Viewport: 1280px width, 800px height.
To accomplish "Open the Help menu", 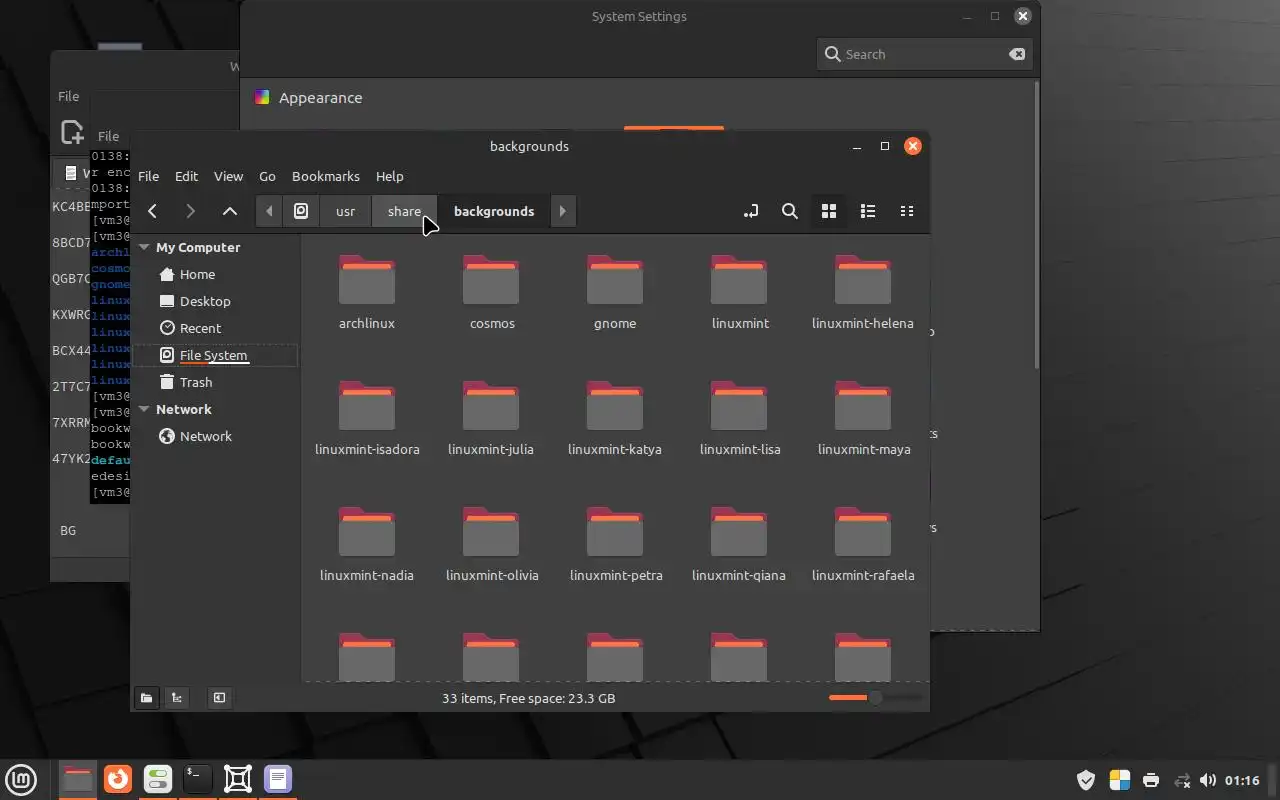I will click(389, 176).
